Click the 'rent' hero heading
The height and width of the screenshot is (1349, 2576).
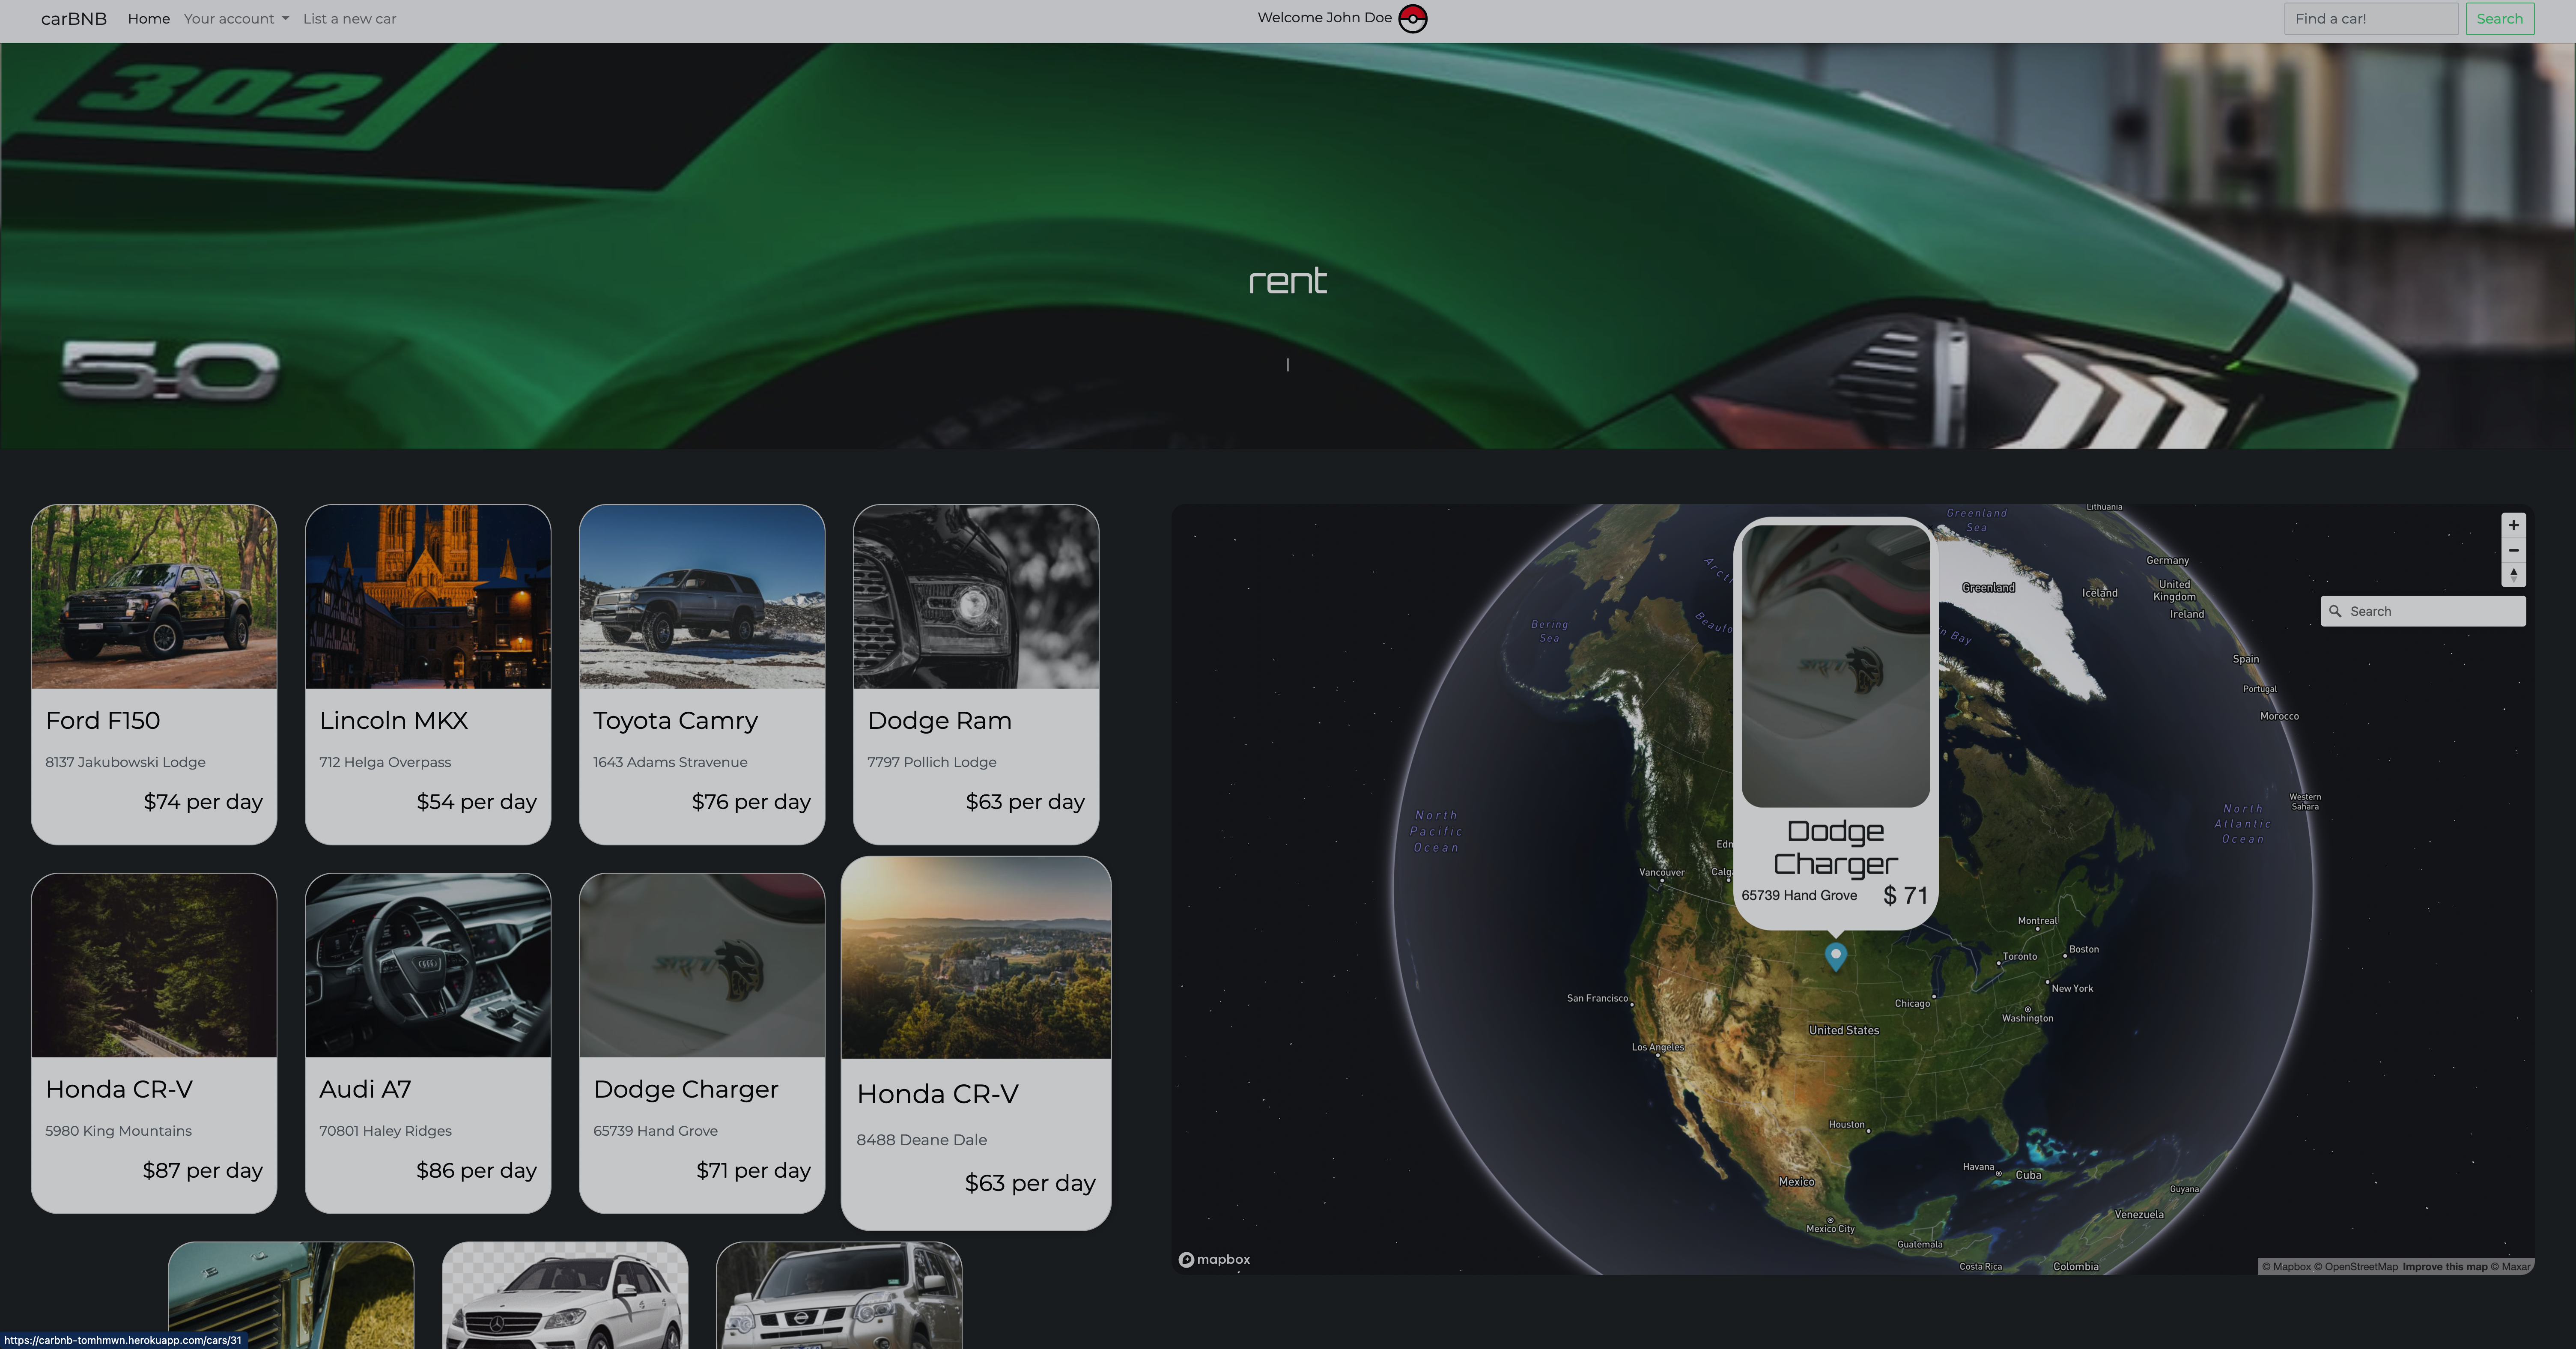click(x=1287, y=281)
